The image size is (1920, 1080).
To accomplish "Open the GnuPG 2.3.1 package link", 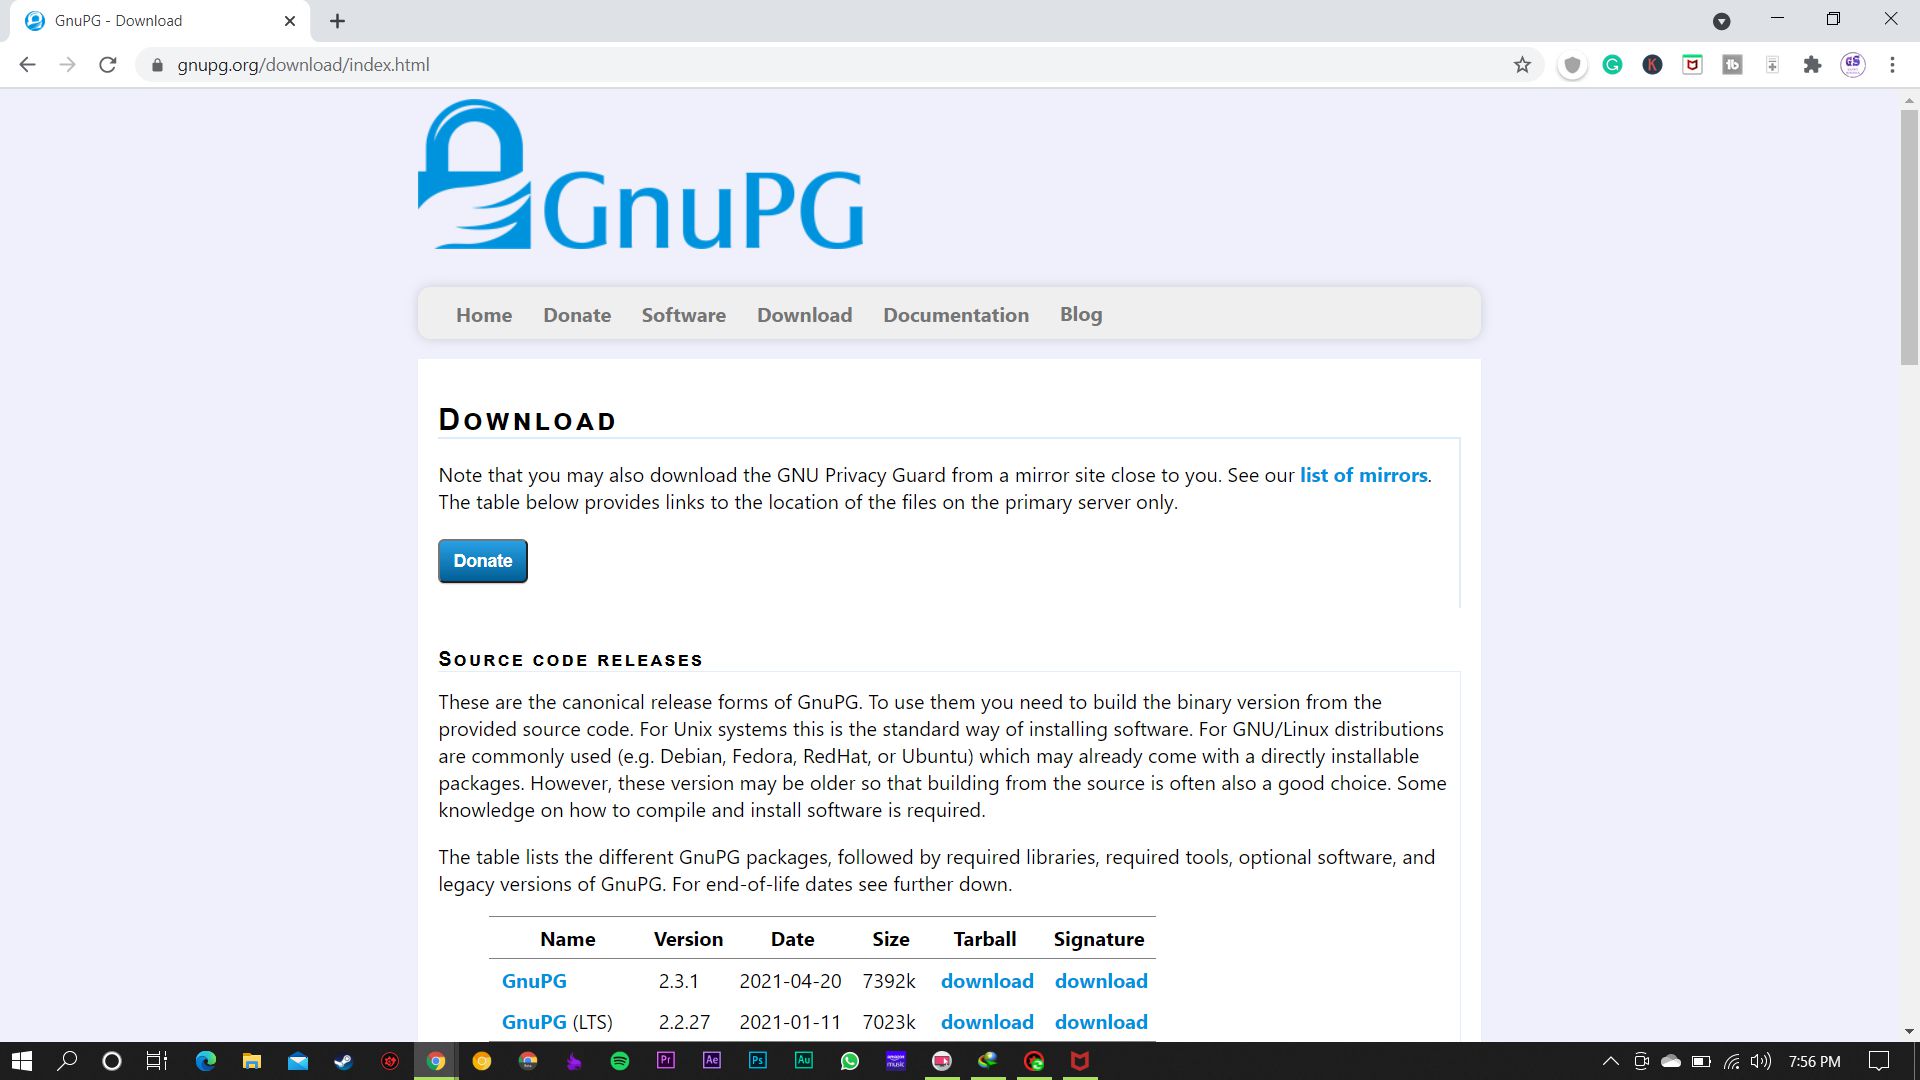I will tap(534, 981).
